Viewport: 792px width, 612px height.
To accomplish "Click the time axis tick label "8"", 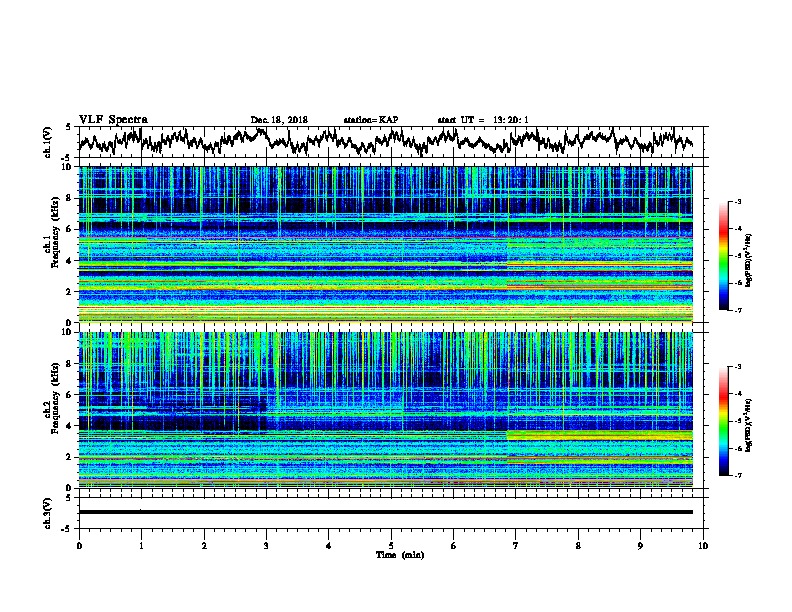I will (578, 546).
